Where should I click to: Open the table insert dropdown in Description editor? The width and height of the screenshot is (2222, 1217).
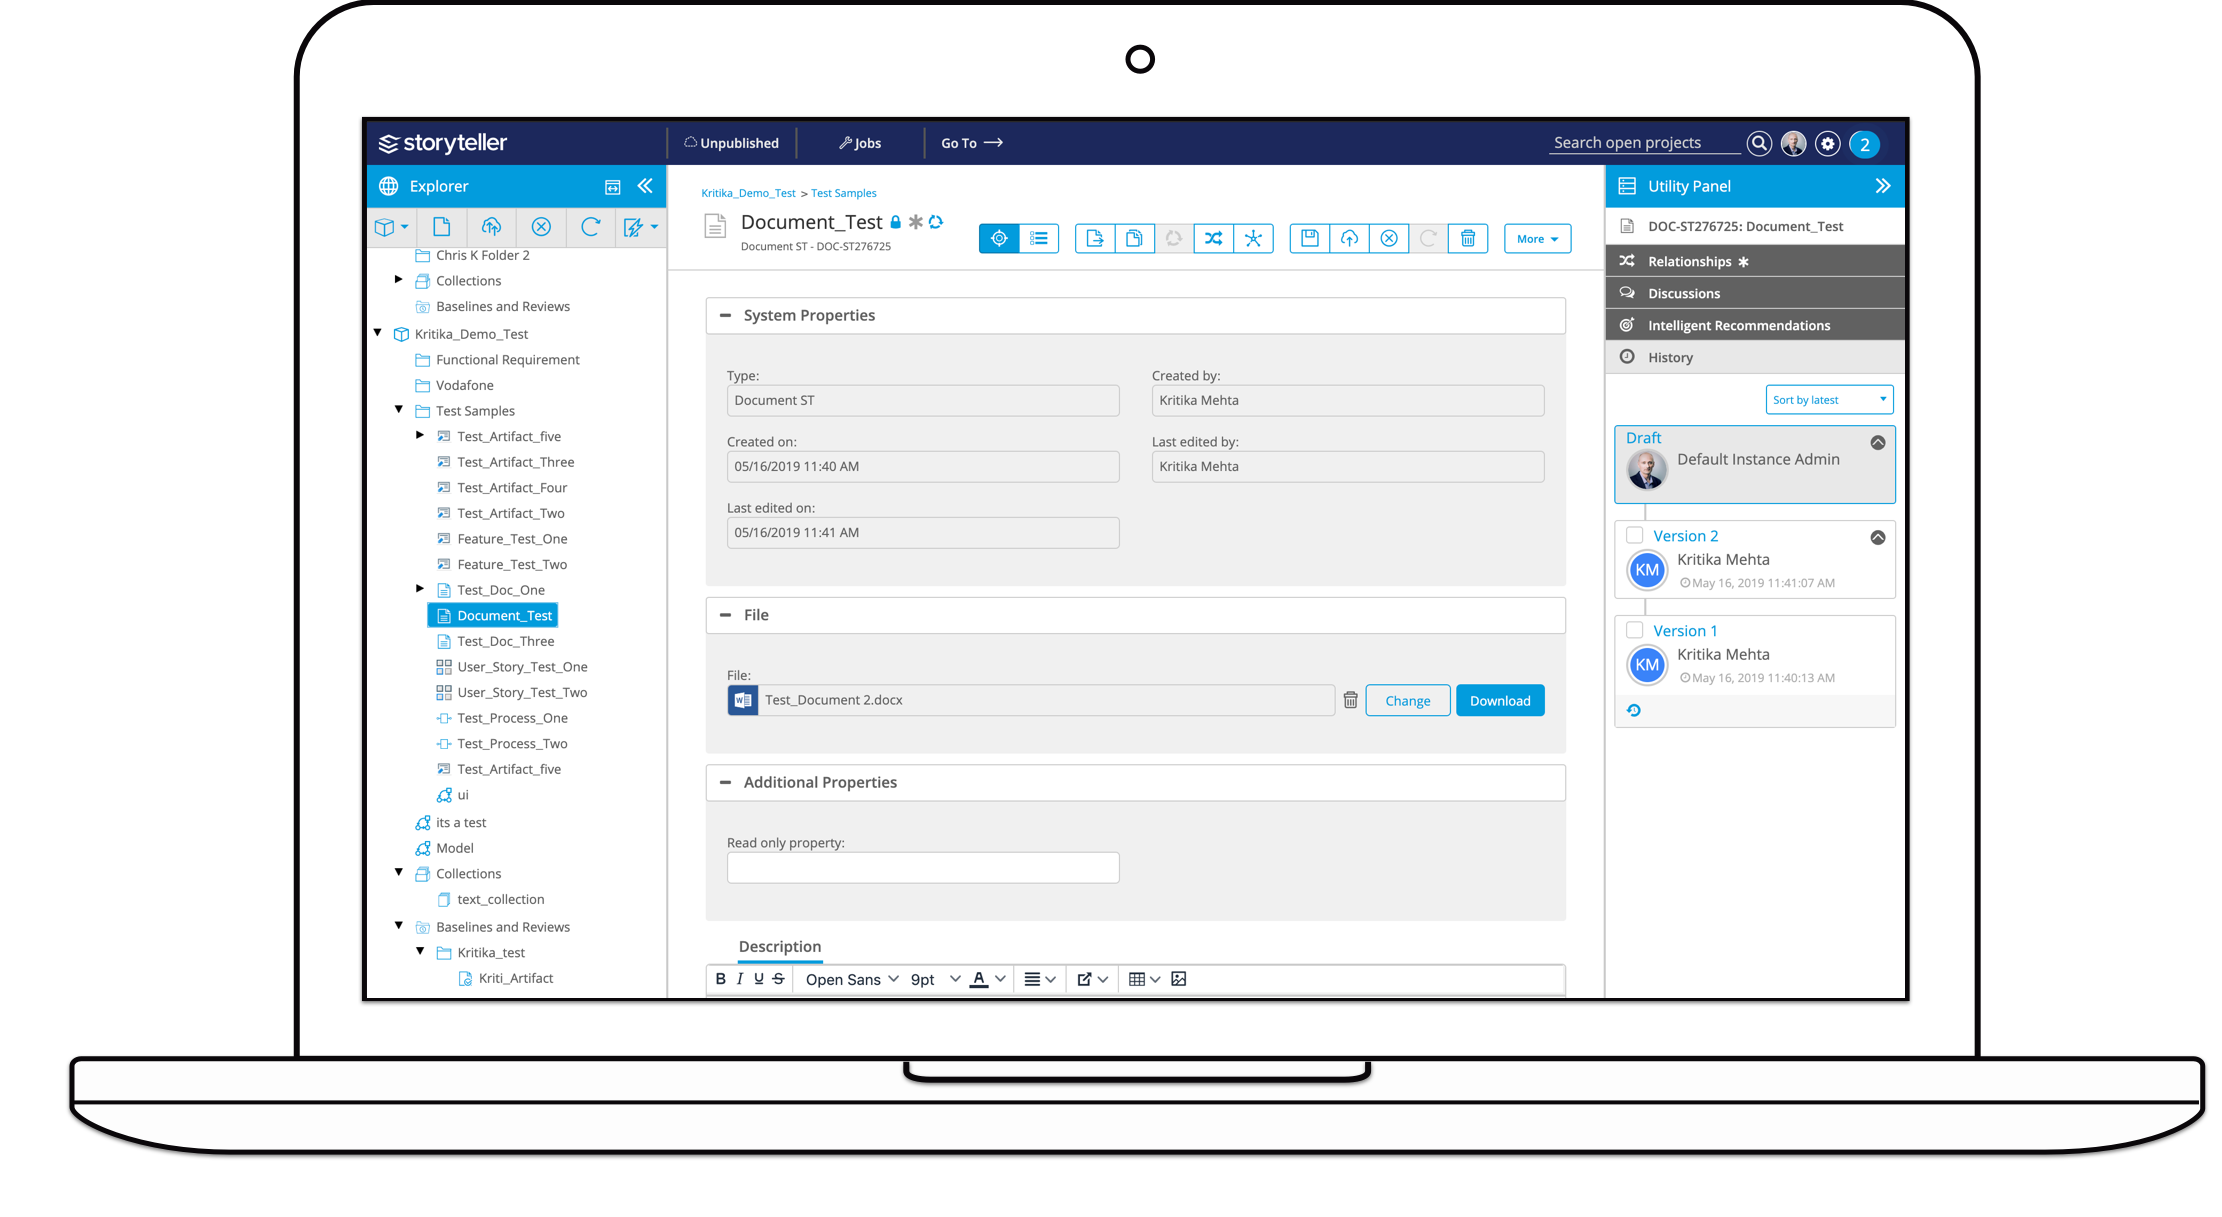(1144, 979)
